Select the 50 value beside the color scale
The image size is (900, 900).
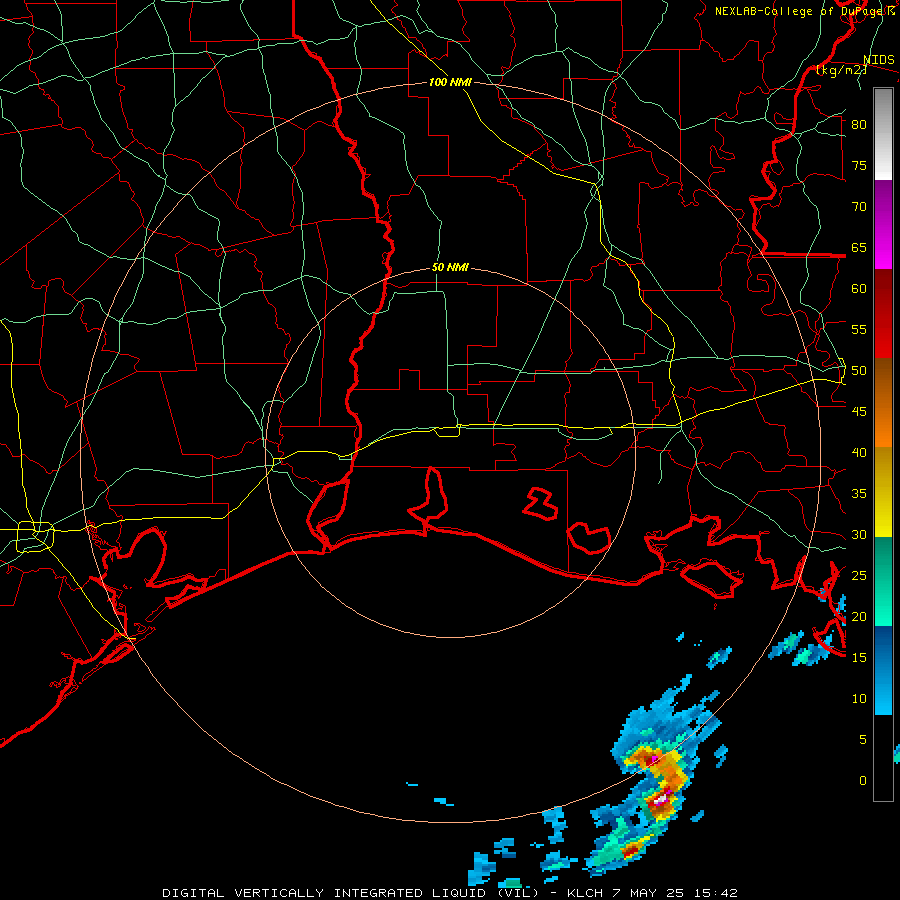pos(859,371)
